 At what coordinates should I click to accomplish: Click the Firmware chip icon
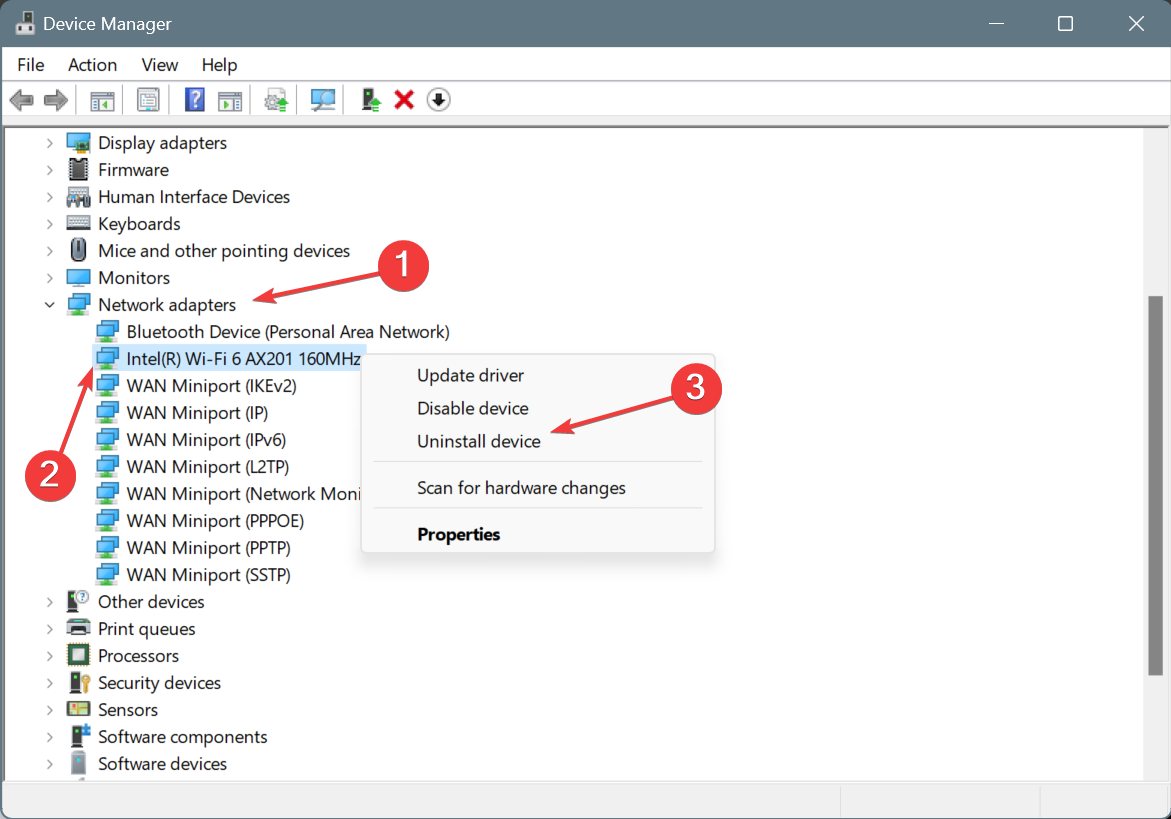pyautogui.click(x=78, y=169)
